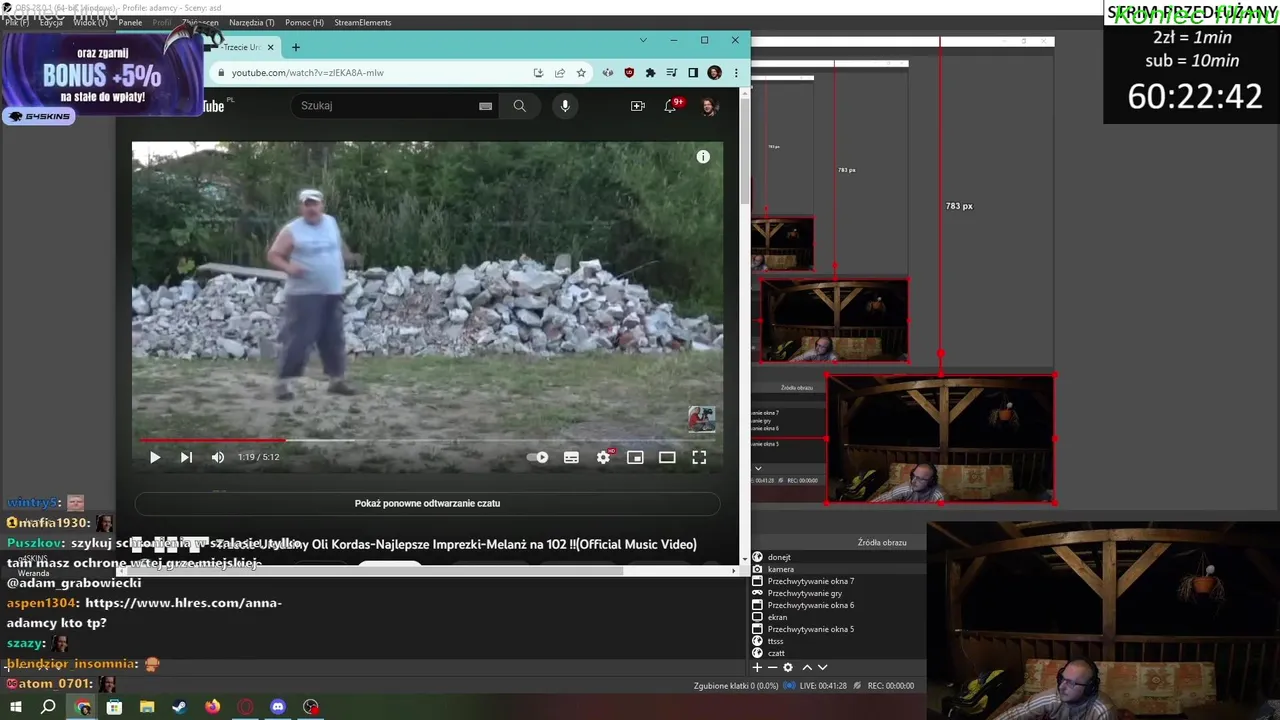Mute the YouTube video volume

pyautogui.click(x=218, y=457)
